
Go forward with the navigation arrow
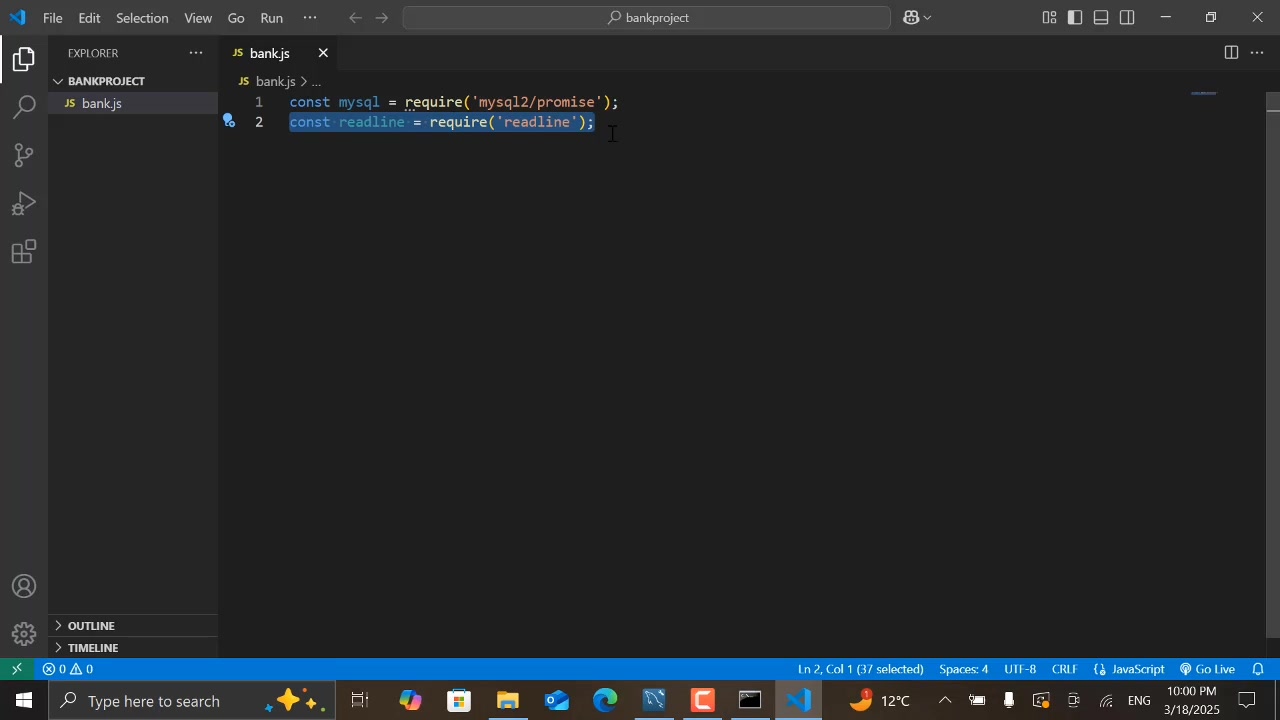[381, 17]
